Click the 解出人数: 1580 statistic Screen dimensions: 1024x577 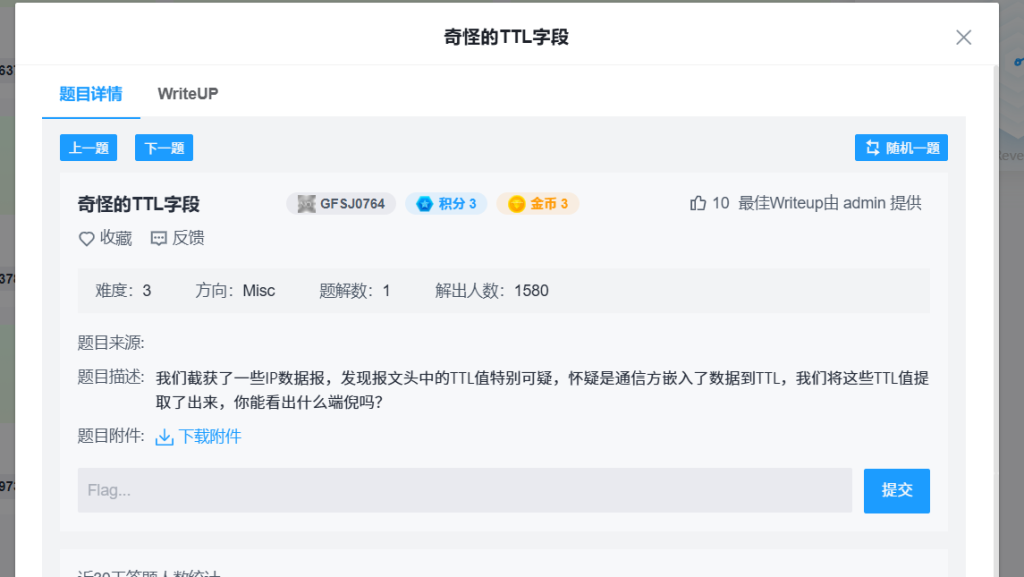tap(491, 291)
